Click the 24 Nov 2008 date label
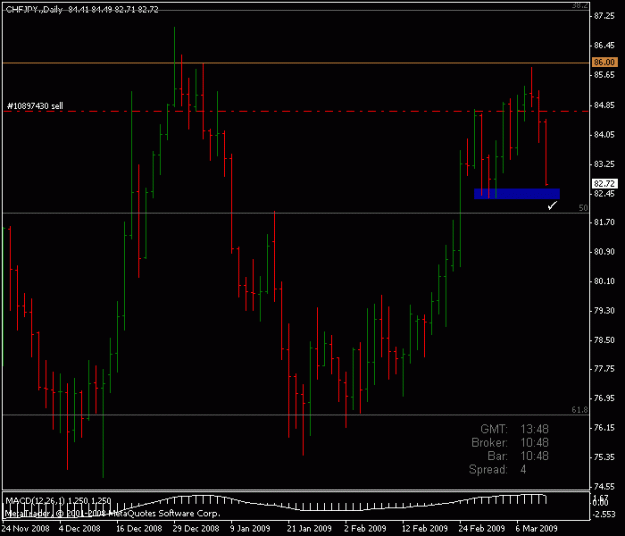625x536 pixels. pos(26,528)
